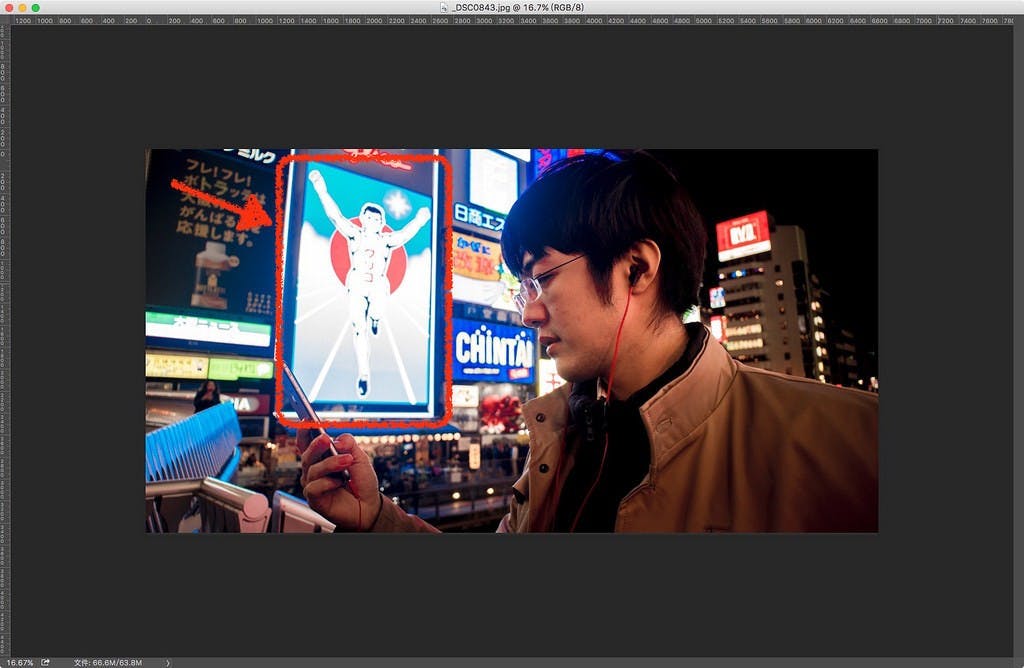Click the blue CHINTAI sign in the photo
Screen dimensions: 1024x668
(493, 352)
